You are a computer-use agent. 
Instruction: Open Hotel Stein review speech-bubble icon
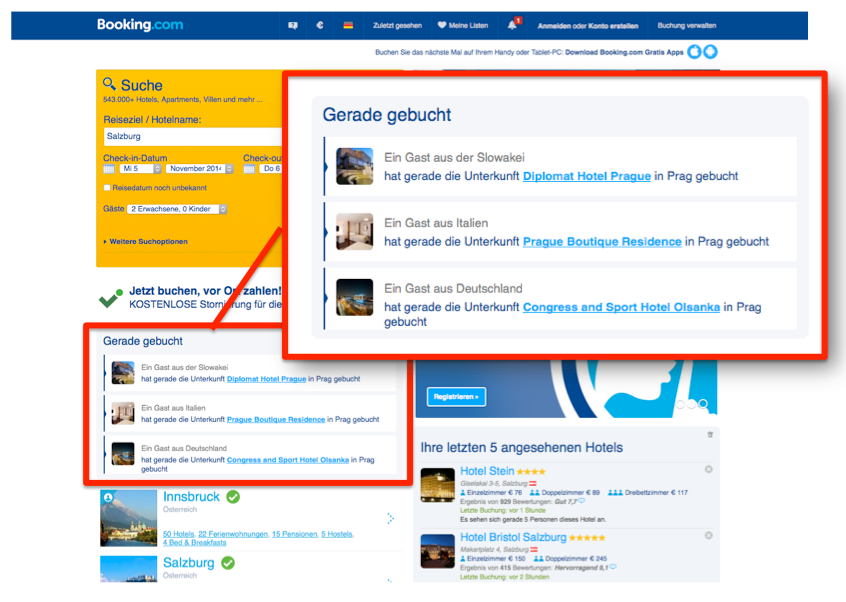(582, 501)
